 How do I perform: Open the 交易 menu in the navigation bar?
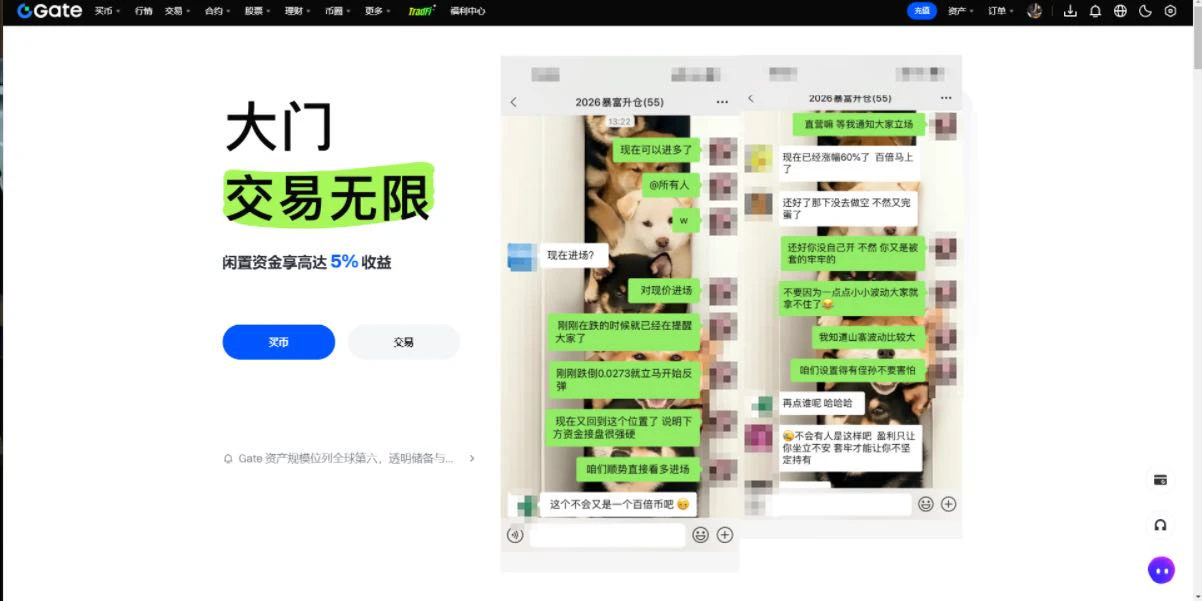[x=177, y=11]
